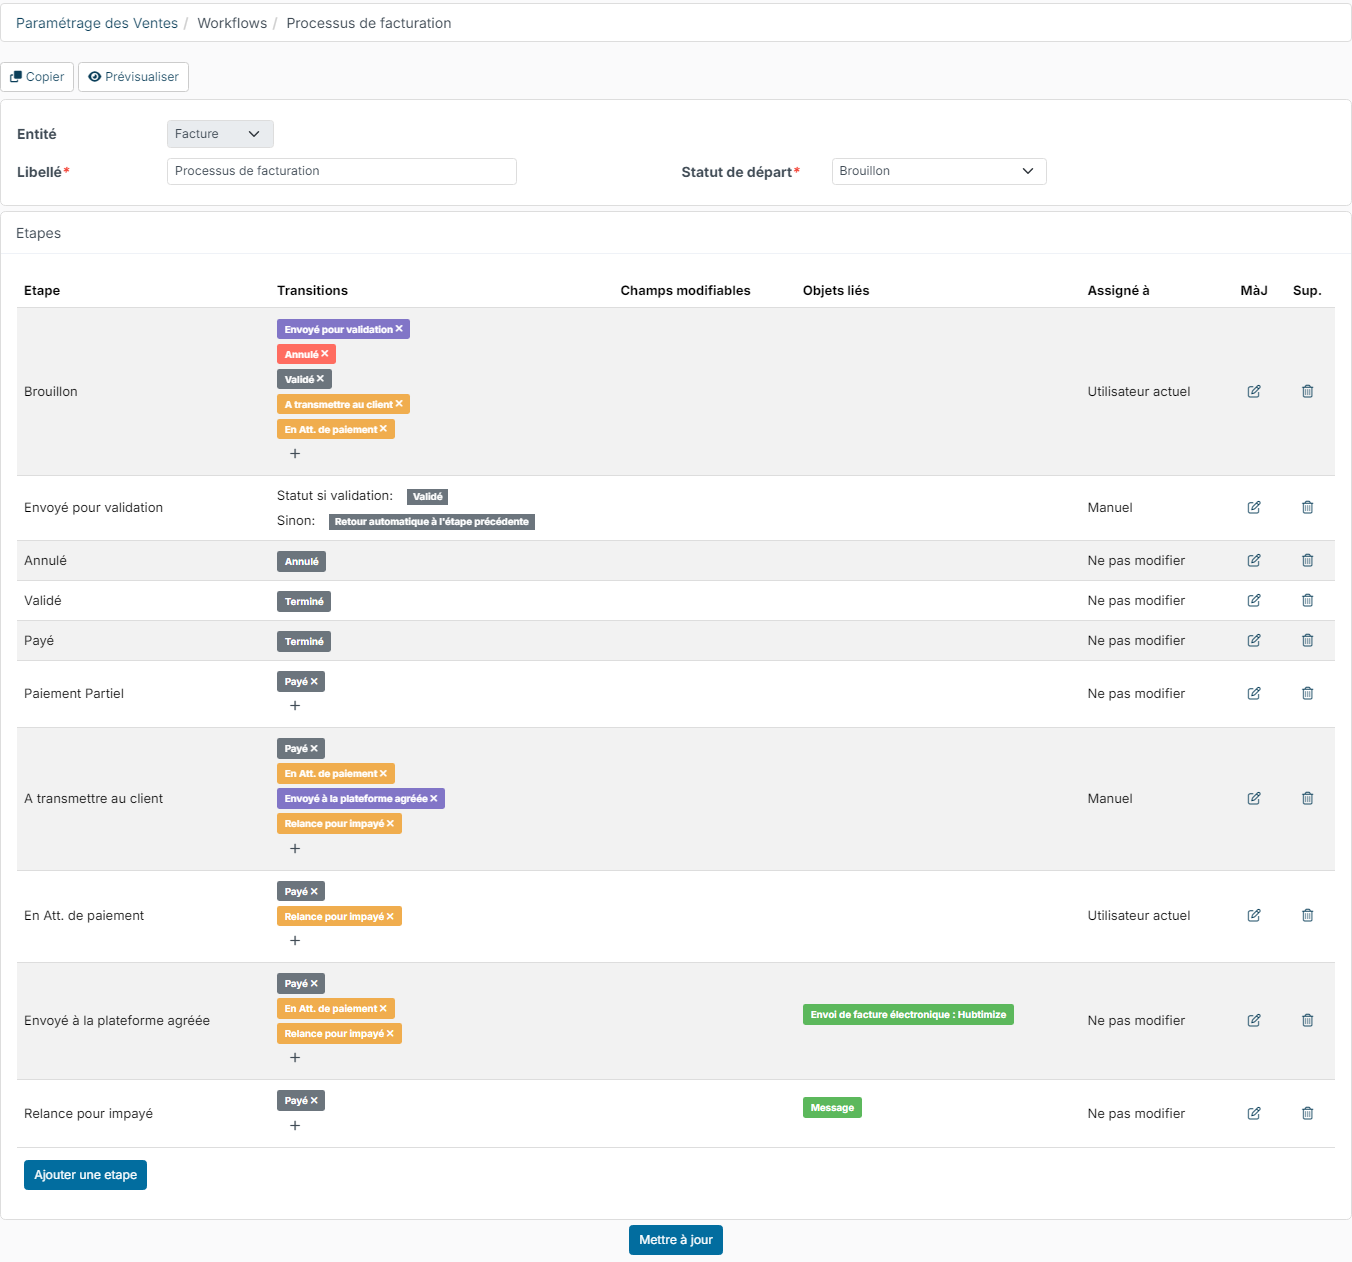This screenshot has height=1262, width=1352.
Task: Delete the Annulé step
Action: tap(1307, 561)
